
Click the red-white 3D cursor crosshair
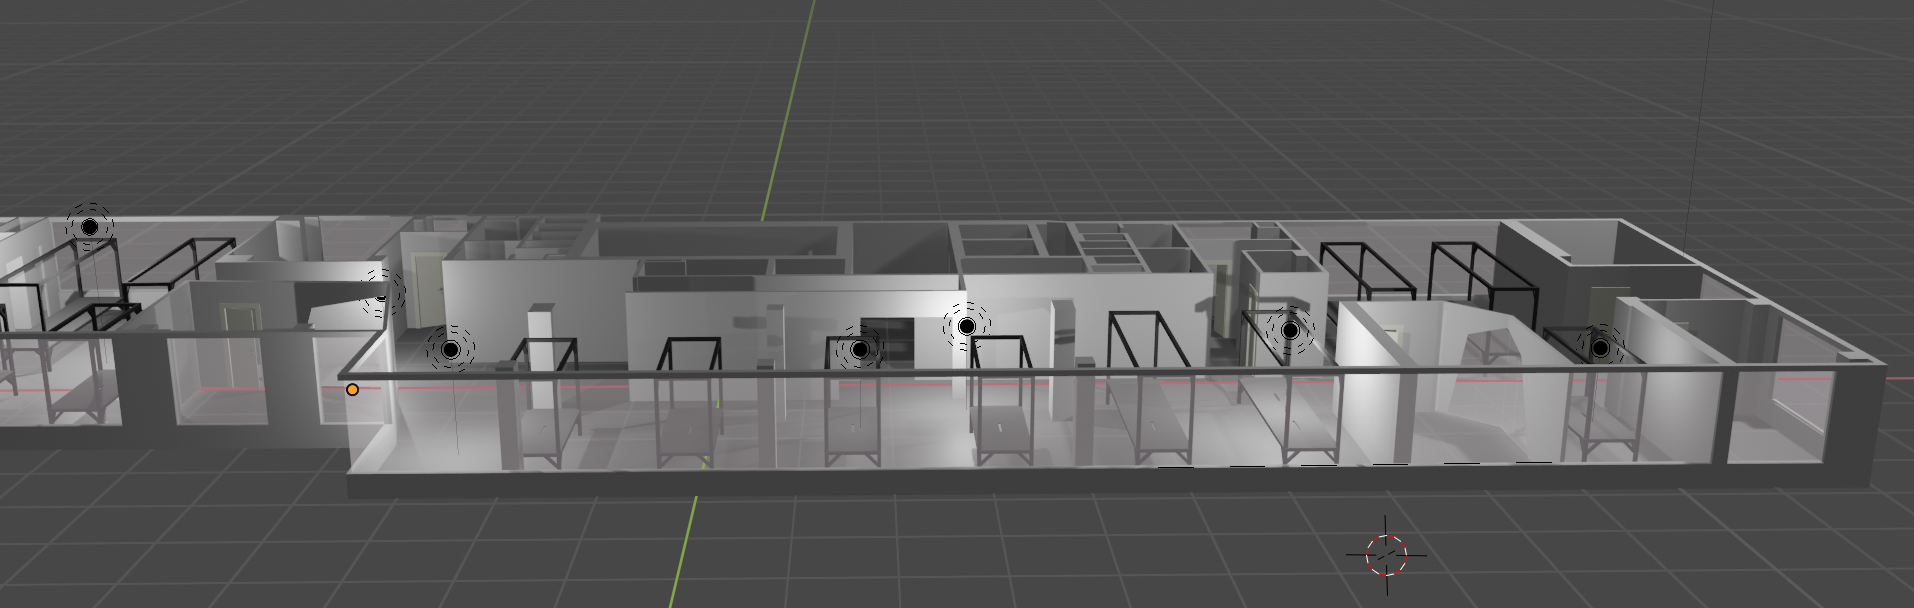pyautogui.click(x=1386, y=554)
